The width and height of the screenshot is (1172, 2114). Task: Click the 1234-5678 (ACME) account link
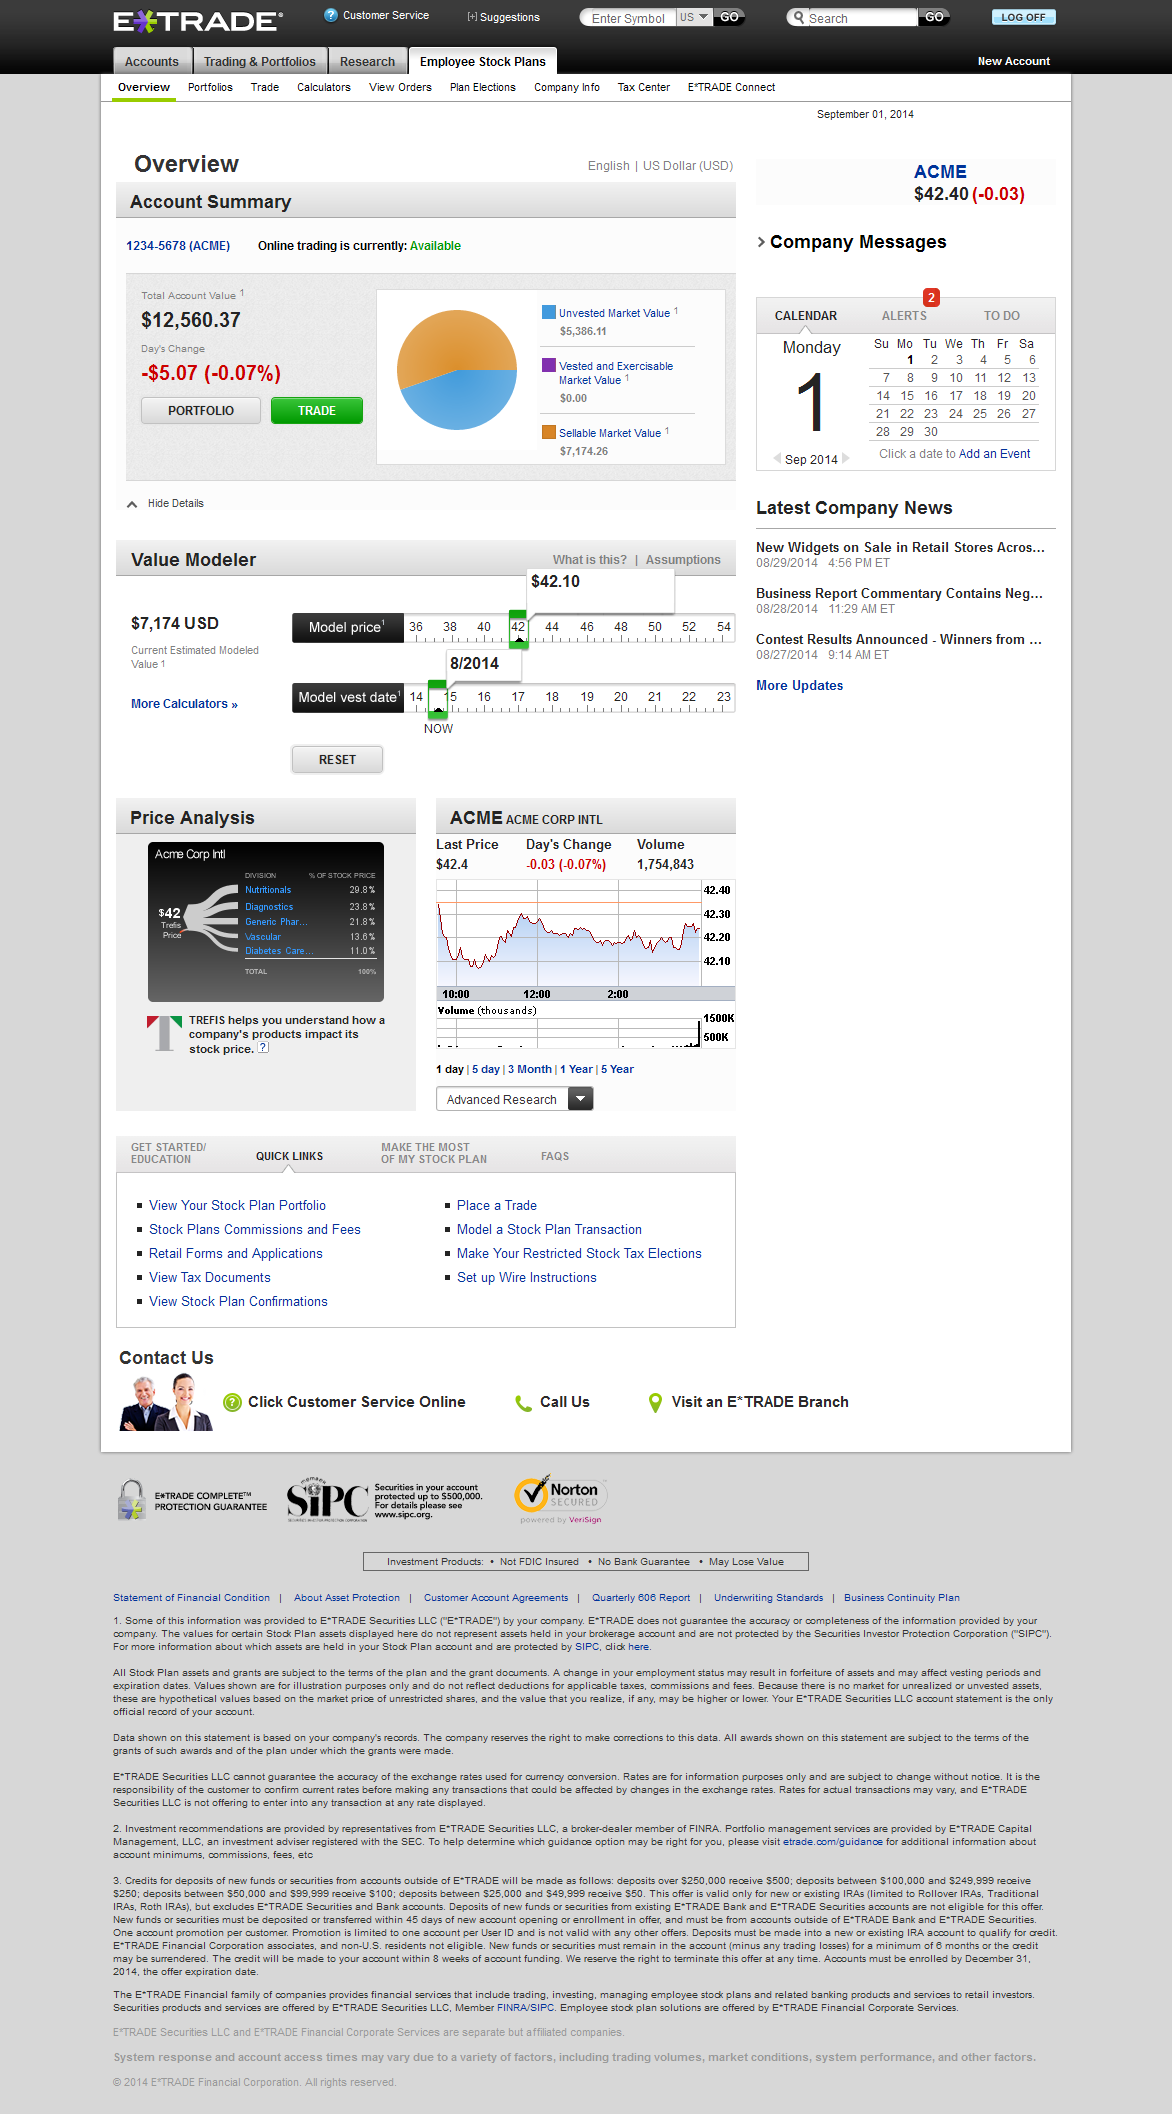tap(178, 246)
